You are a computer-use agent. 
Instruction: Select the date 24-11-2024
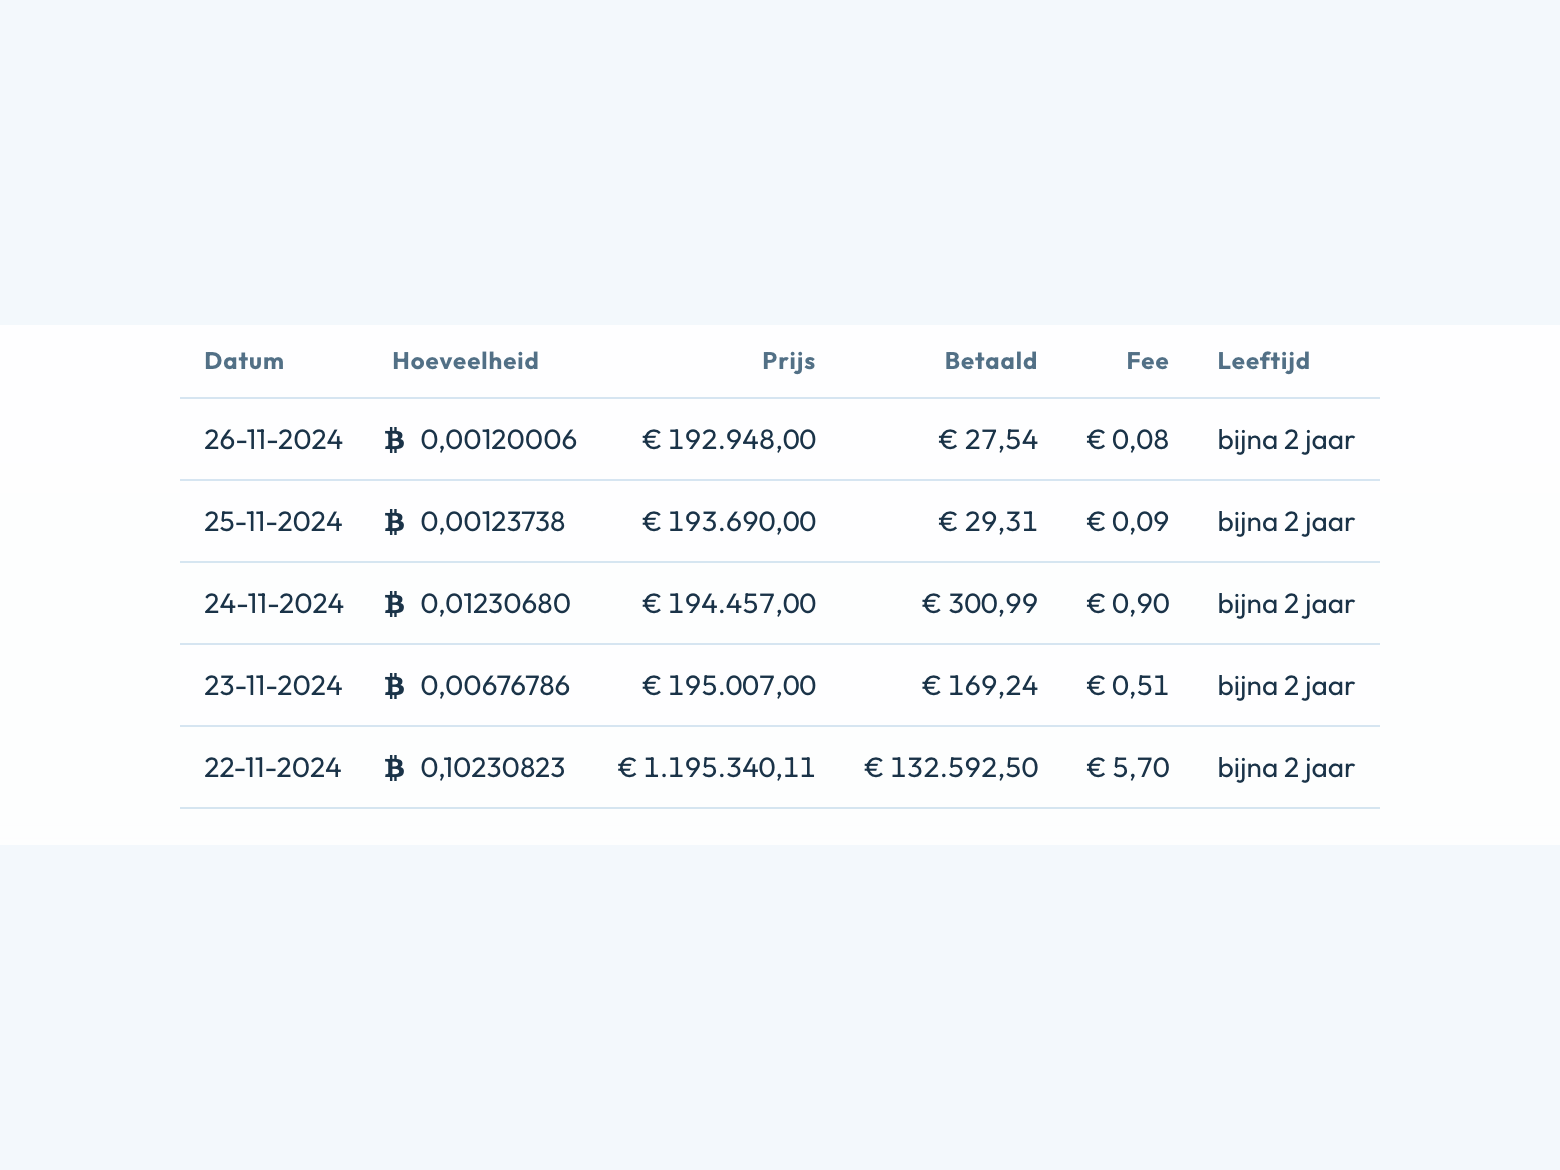click(x=274, y=604)
